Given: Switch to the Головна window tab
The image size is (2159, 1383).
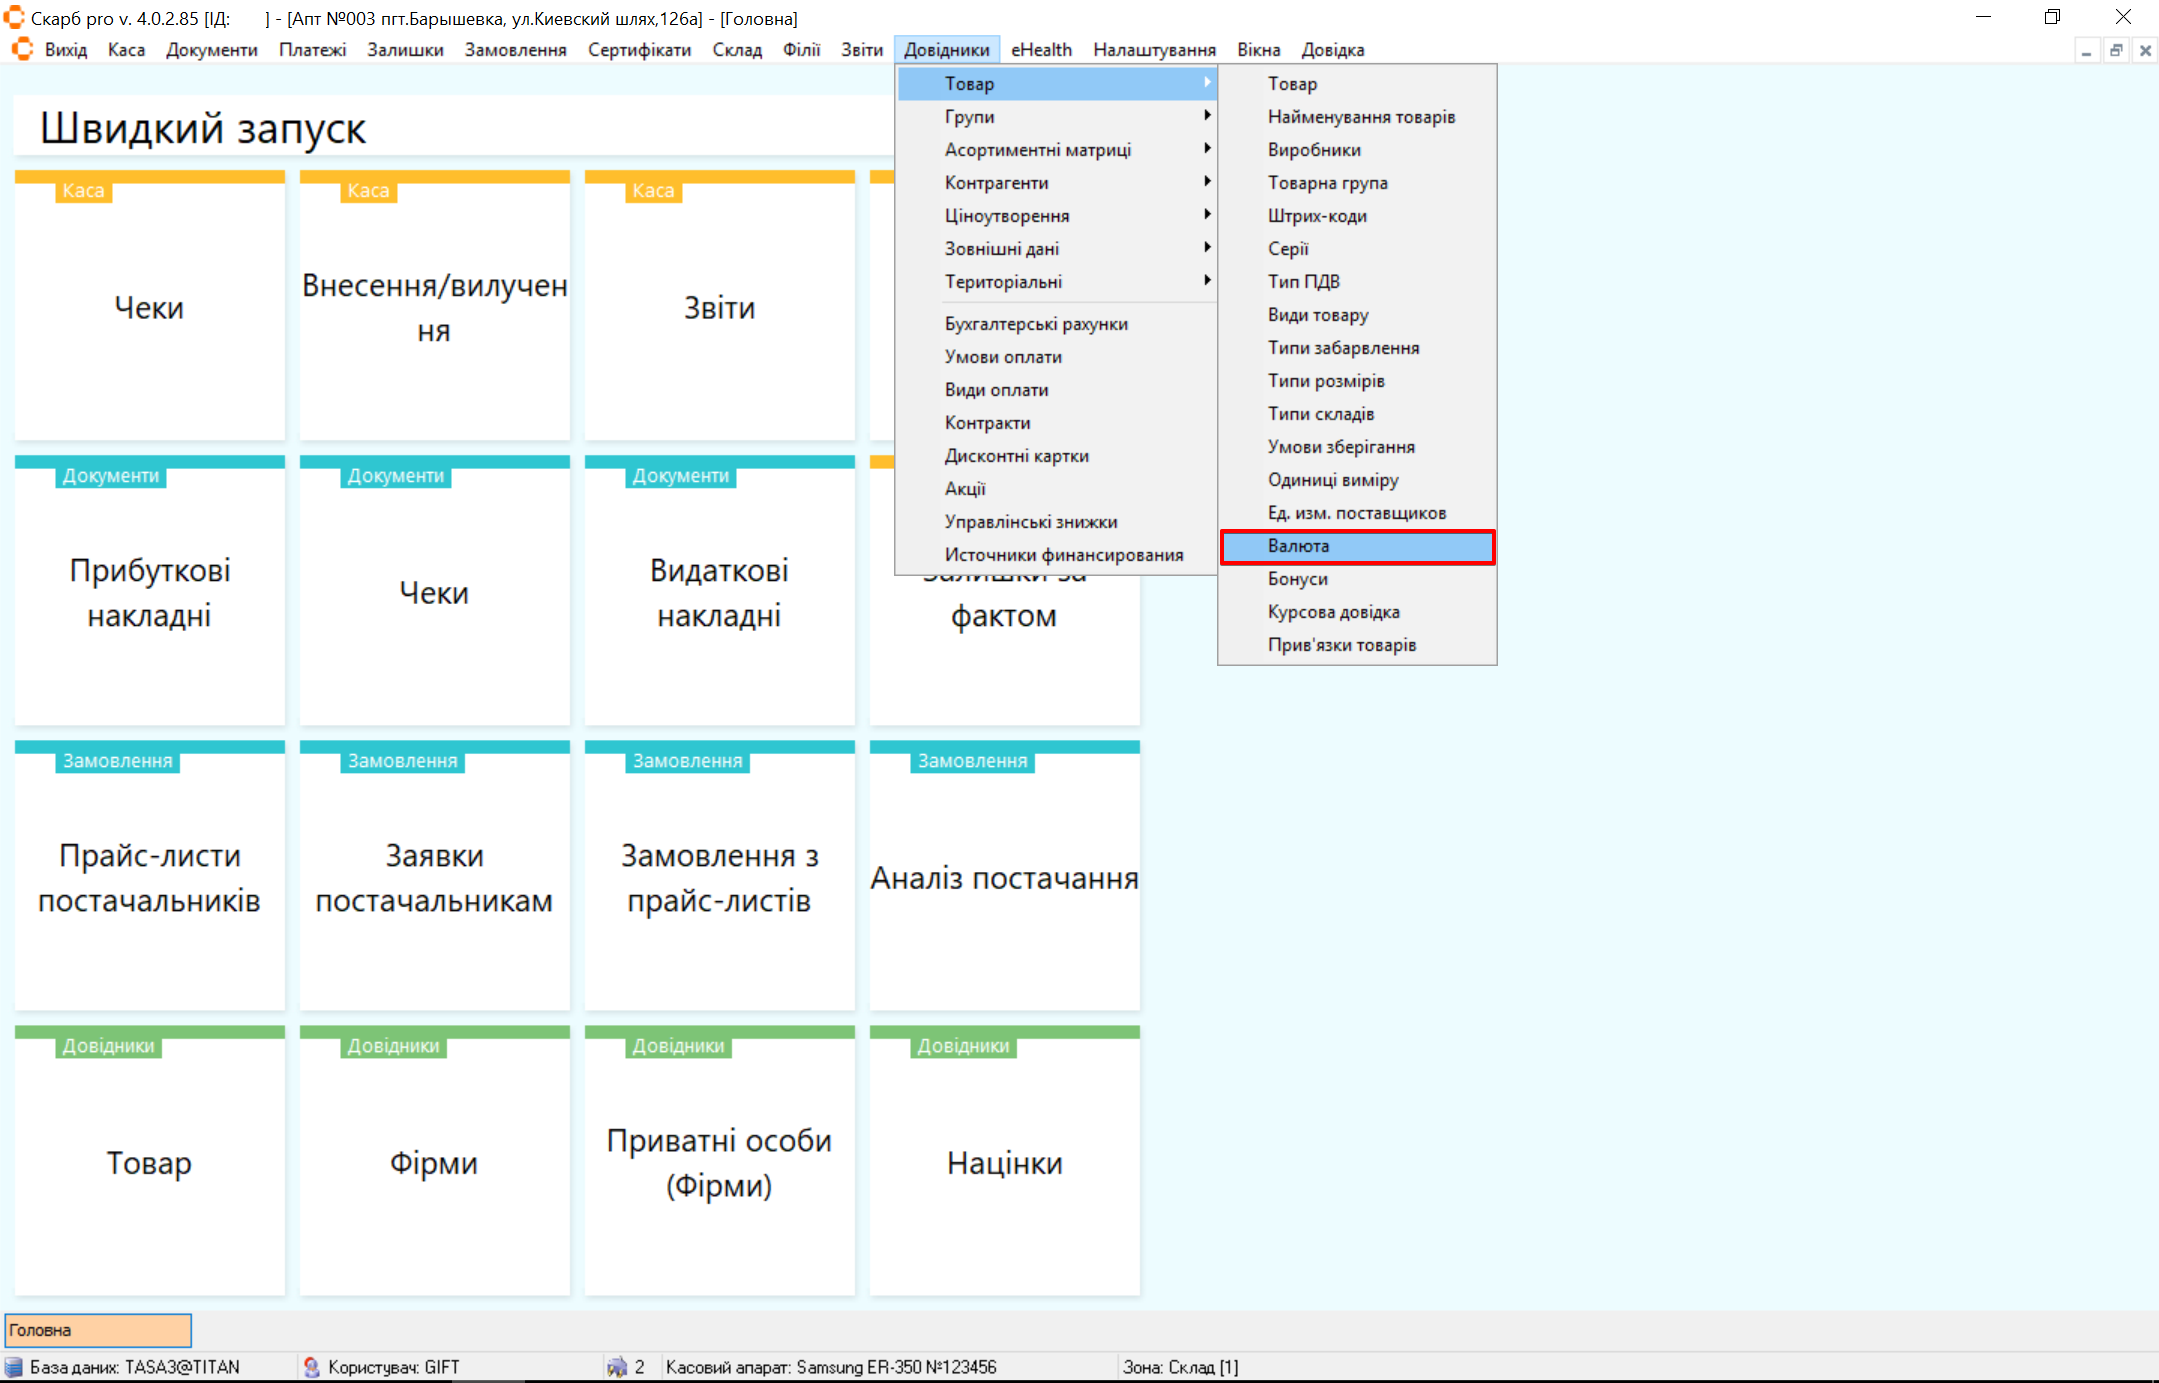Looking at the screenshot, I should coord(98,1330).
